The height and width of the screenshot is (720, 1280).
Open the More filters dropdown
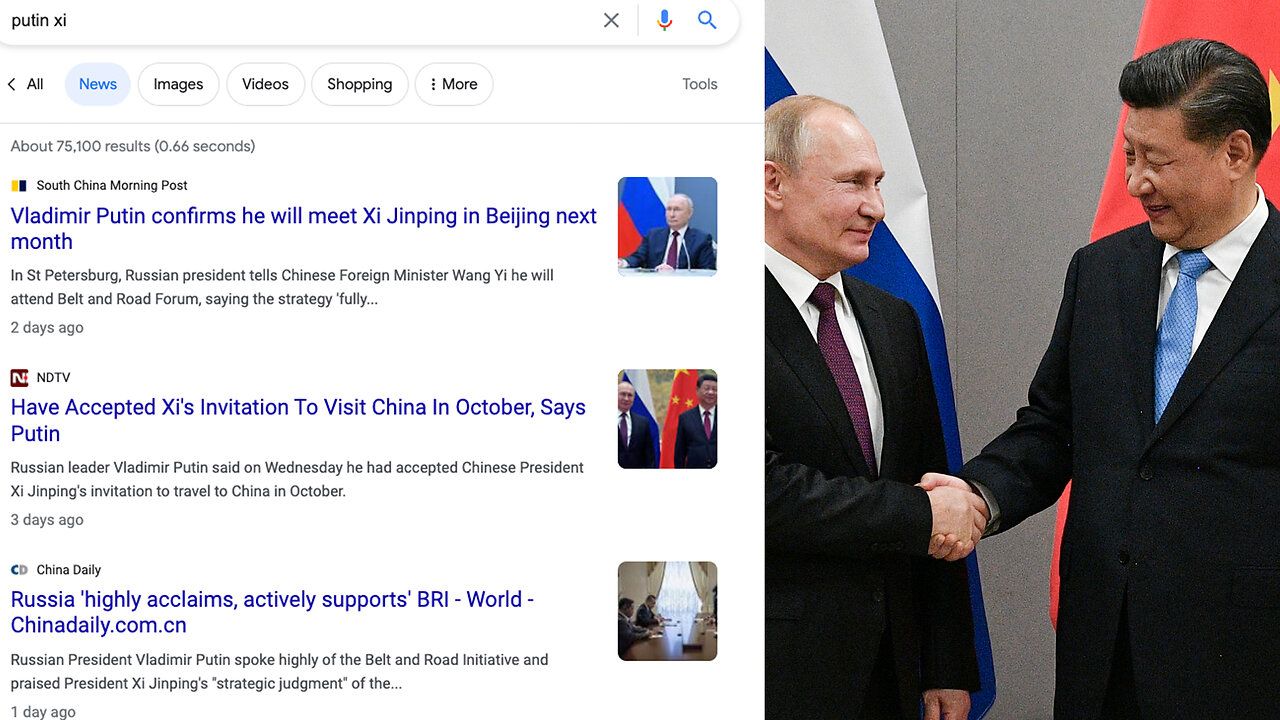[x=454, y=84]
